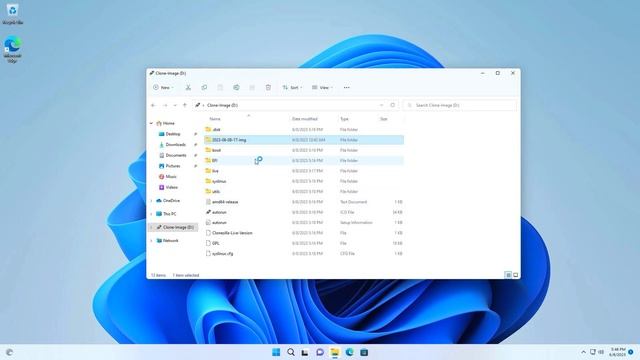Open the View dropdown menu
The image size is (640, 360).
[x=322, y=87]
